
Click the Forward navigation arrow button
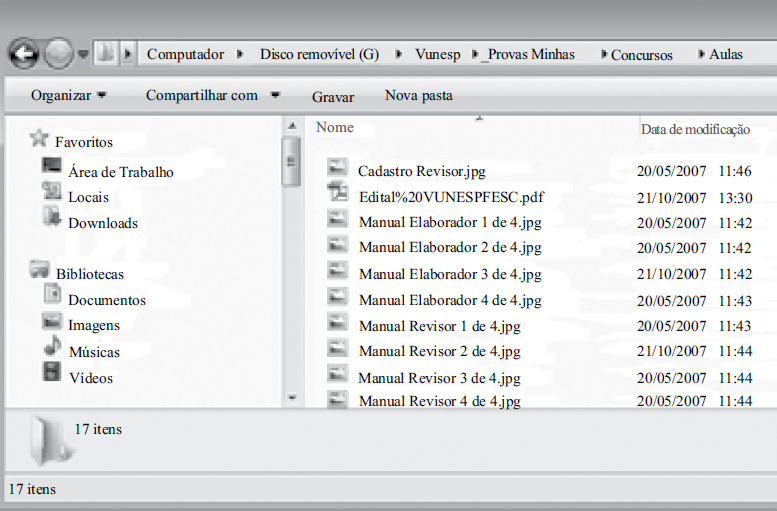[x=59, y=54]
